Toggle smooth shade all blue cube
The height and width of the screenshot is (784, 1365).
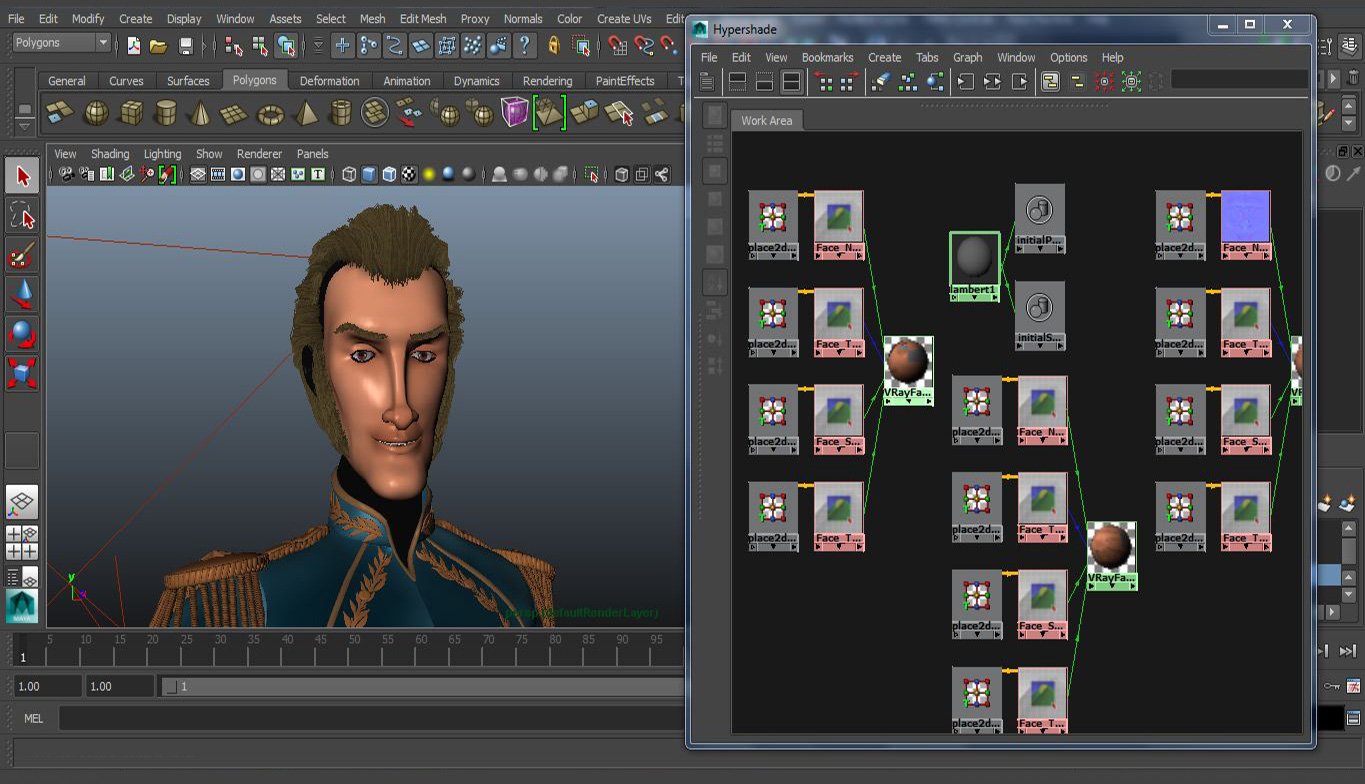369,175
